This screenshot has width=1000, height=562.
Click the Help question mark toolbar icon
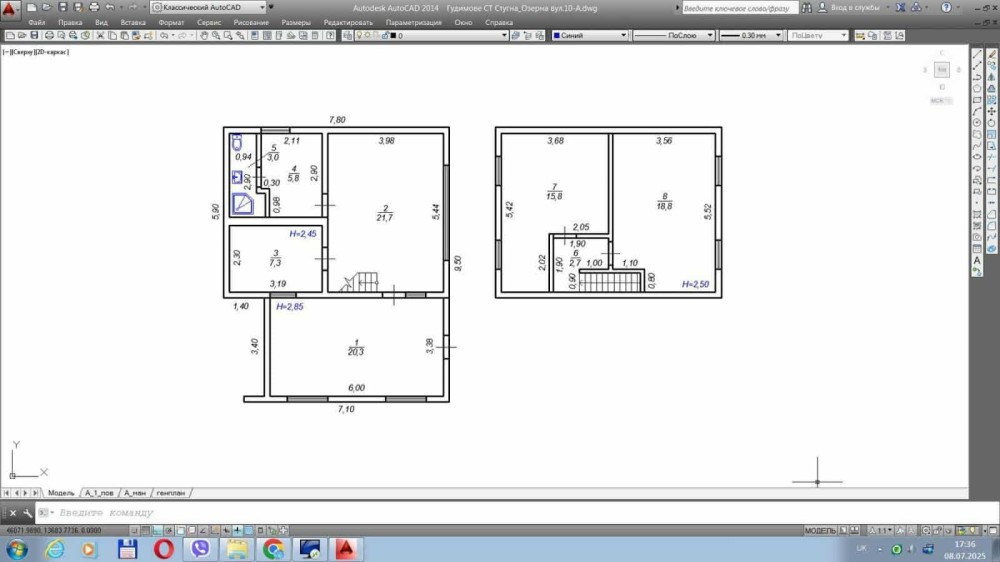pyautogui.click(x=331, y=35)
